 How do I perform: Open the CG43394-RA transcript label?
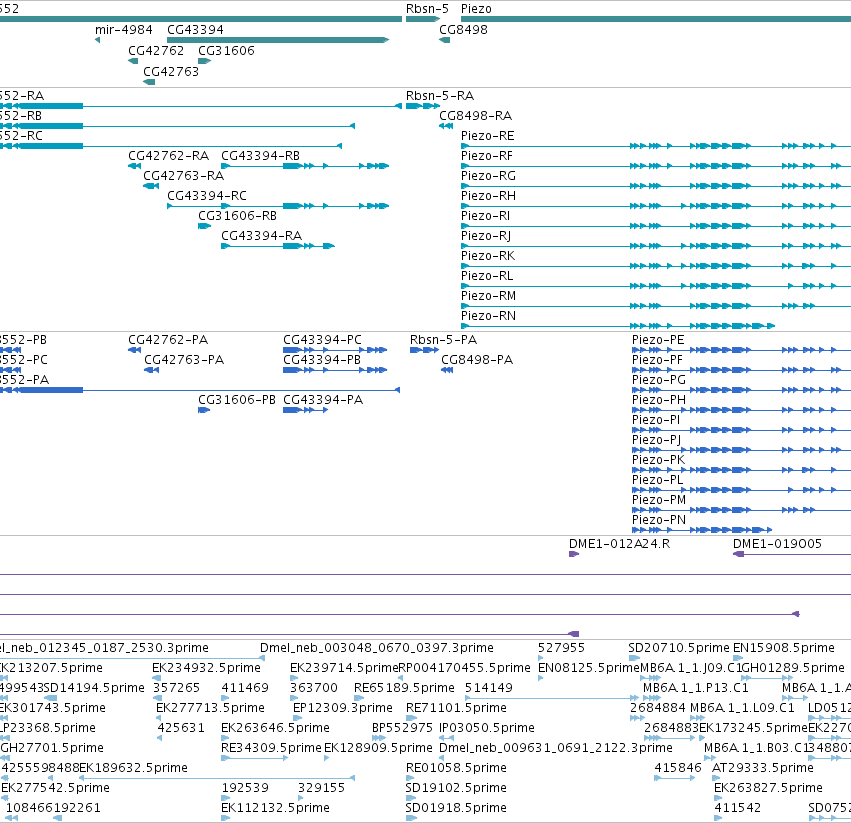[262, 236]
